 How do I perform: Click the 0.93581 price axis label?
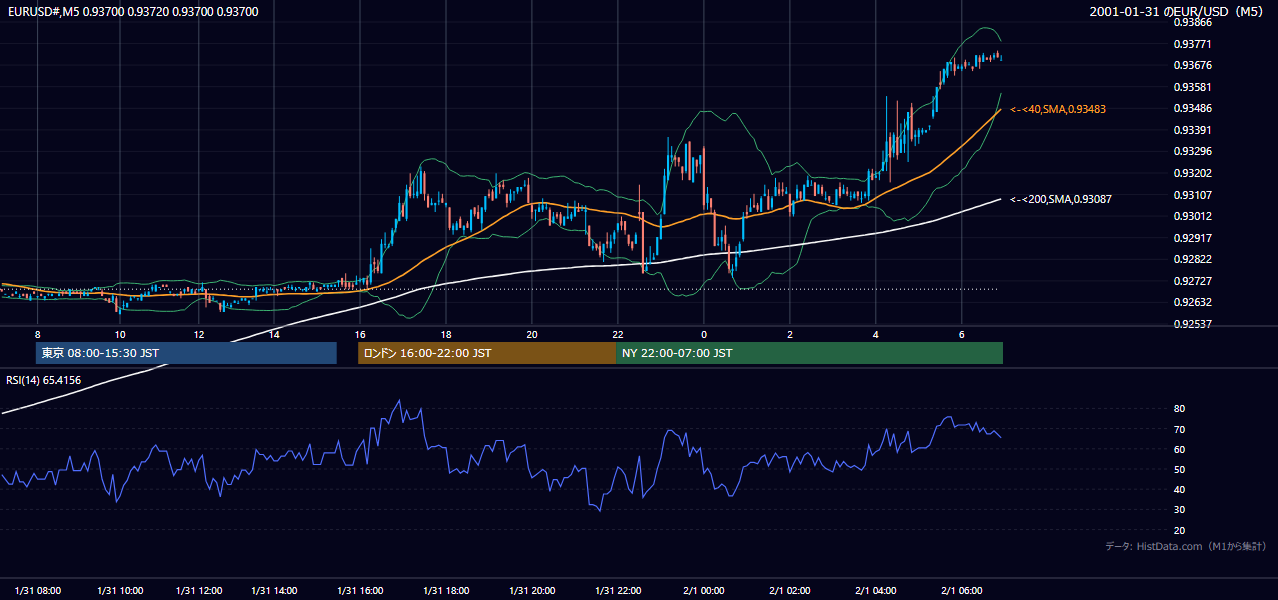click(1193, 87)
